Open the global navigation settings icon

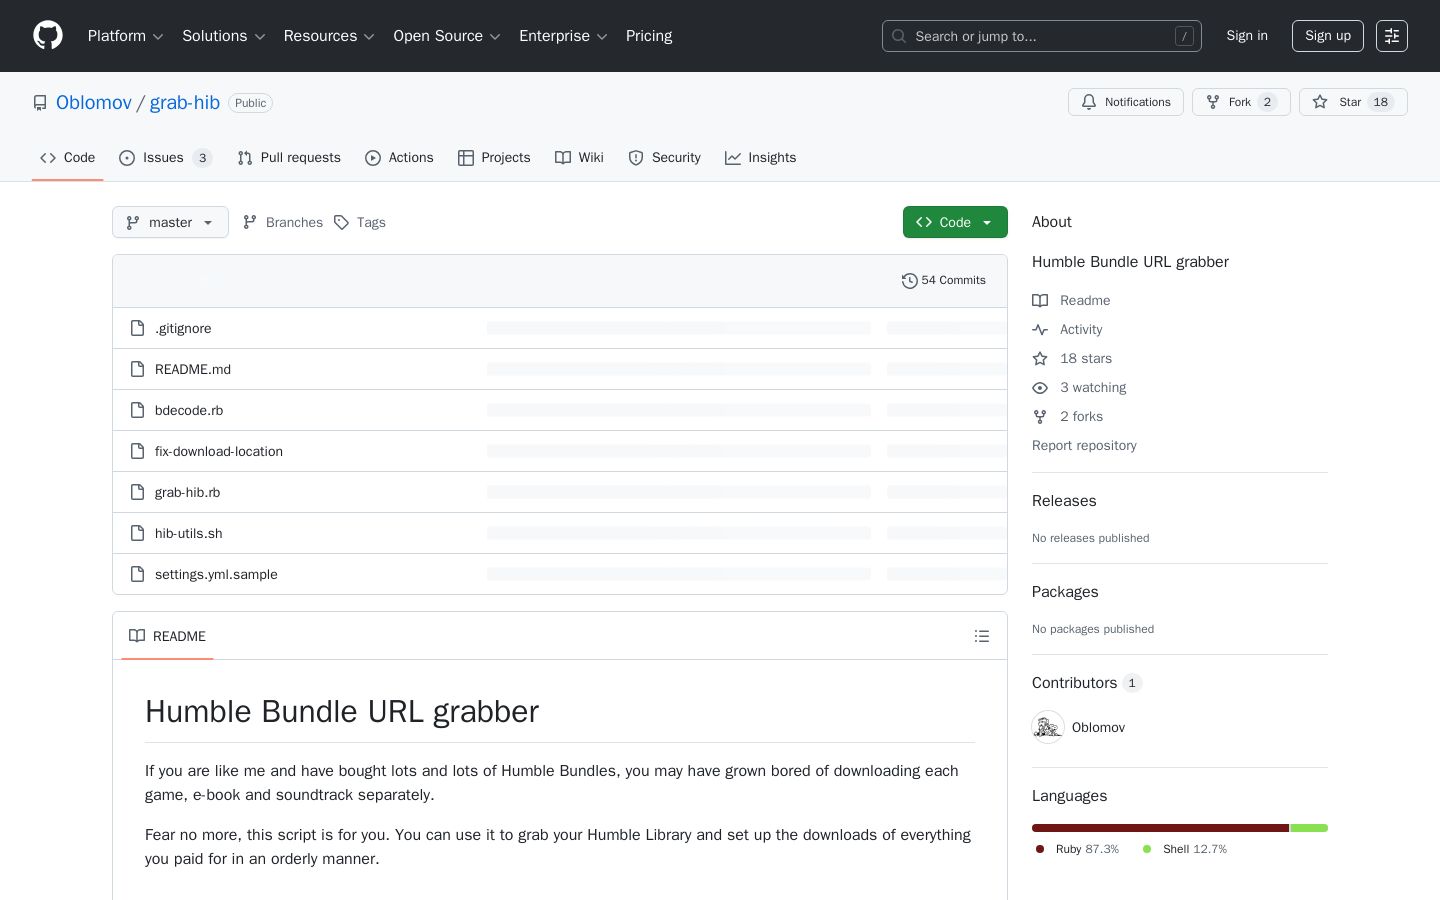coord(1392,36)
